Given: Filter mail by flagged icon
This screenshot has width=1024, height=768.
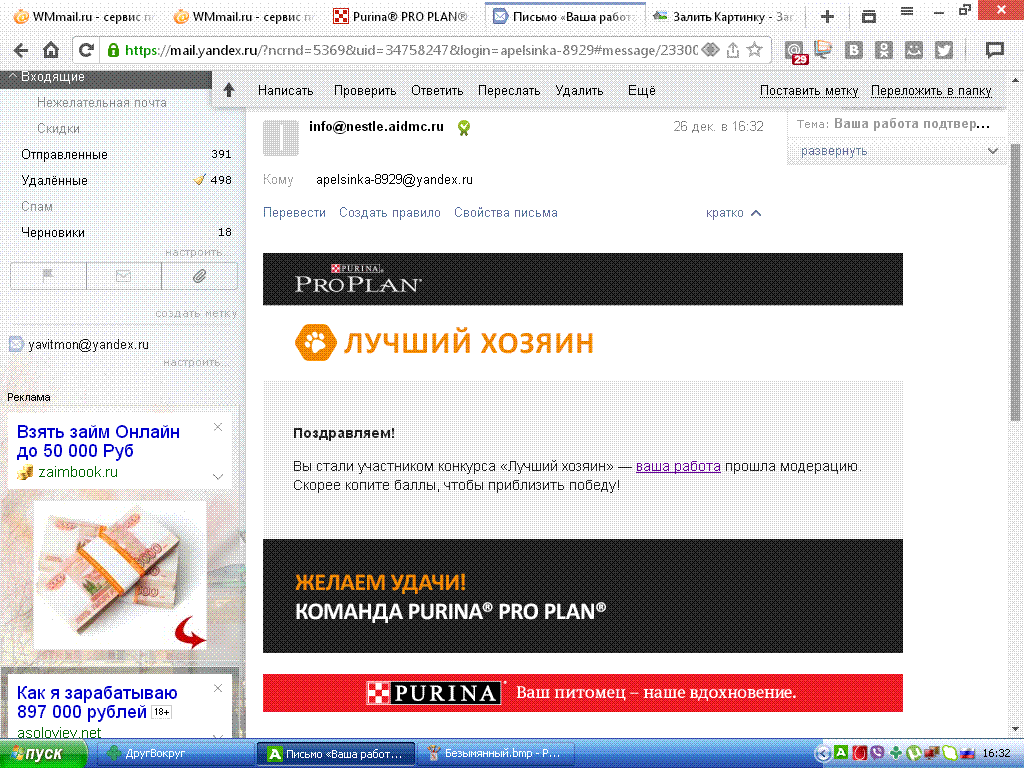Looking at the screenshot, I should click(x=48, y=276).
